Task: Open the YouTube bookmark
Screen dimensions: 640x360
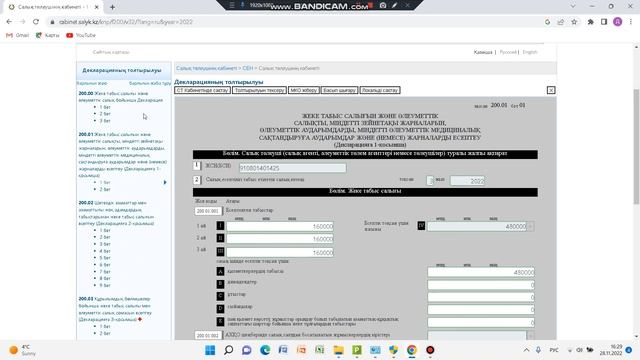Action: [x=81, y=36]
